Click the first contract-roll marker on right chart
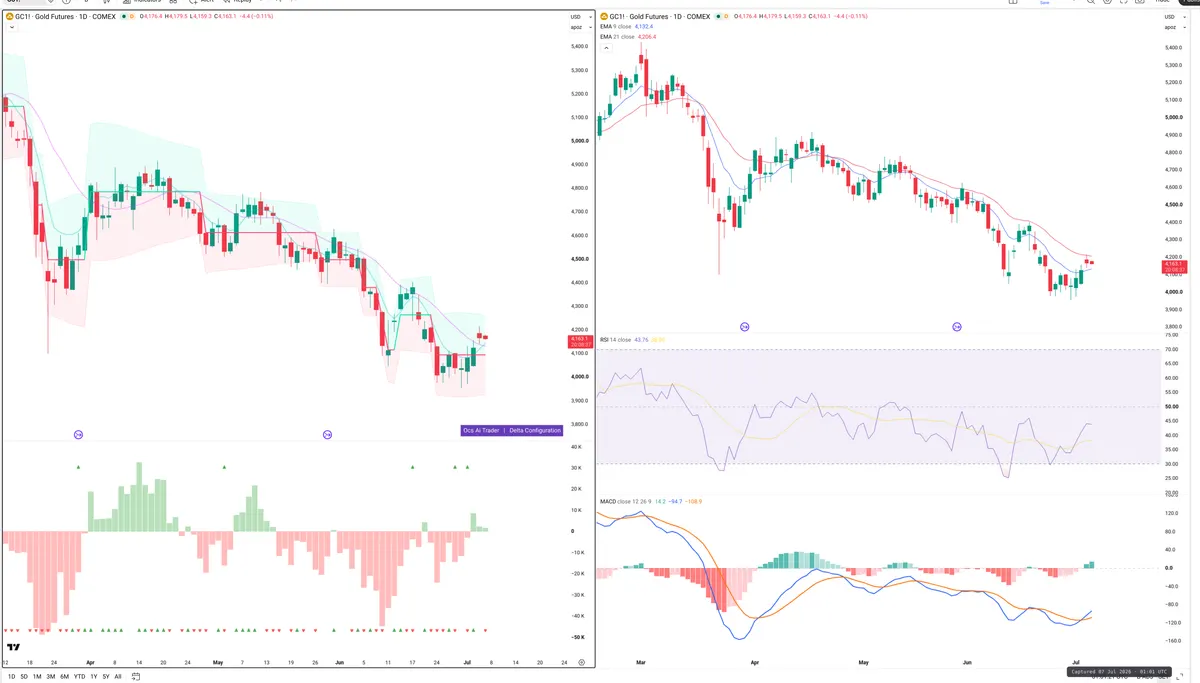Screen dimensions: 1200x683 click(744, 326)
